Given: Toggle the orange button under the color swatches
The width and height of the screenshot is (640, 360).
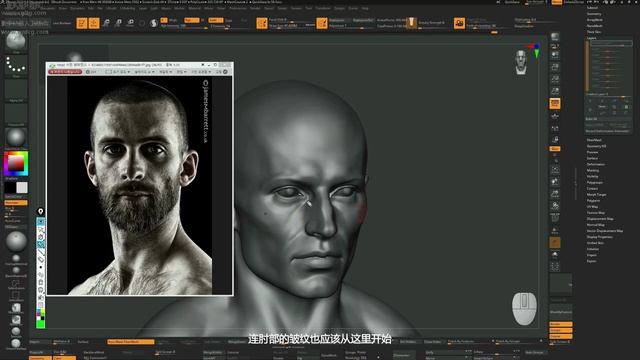Looking at the screenshot, I should click(x=16, y=203).
